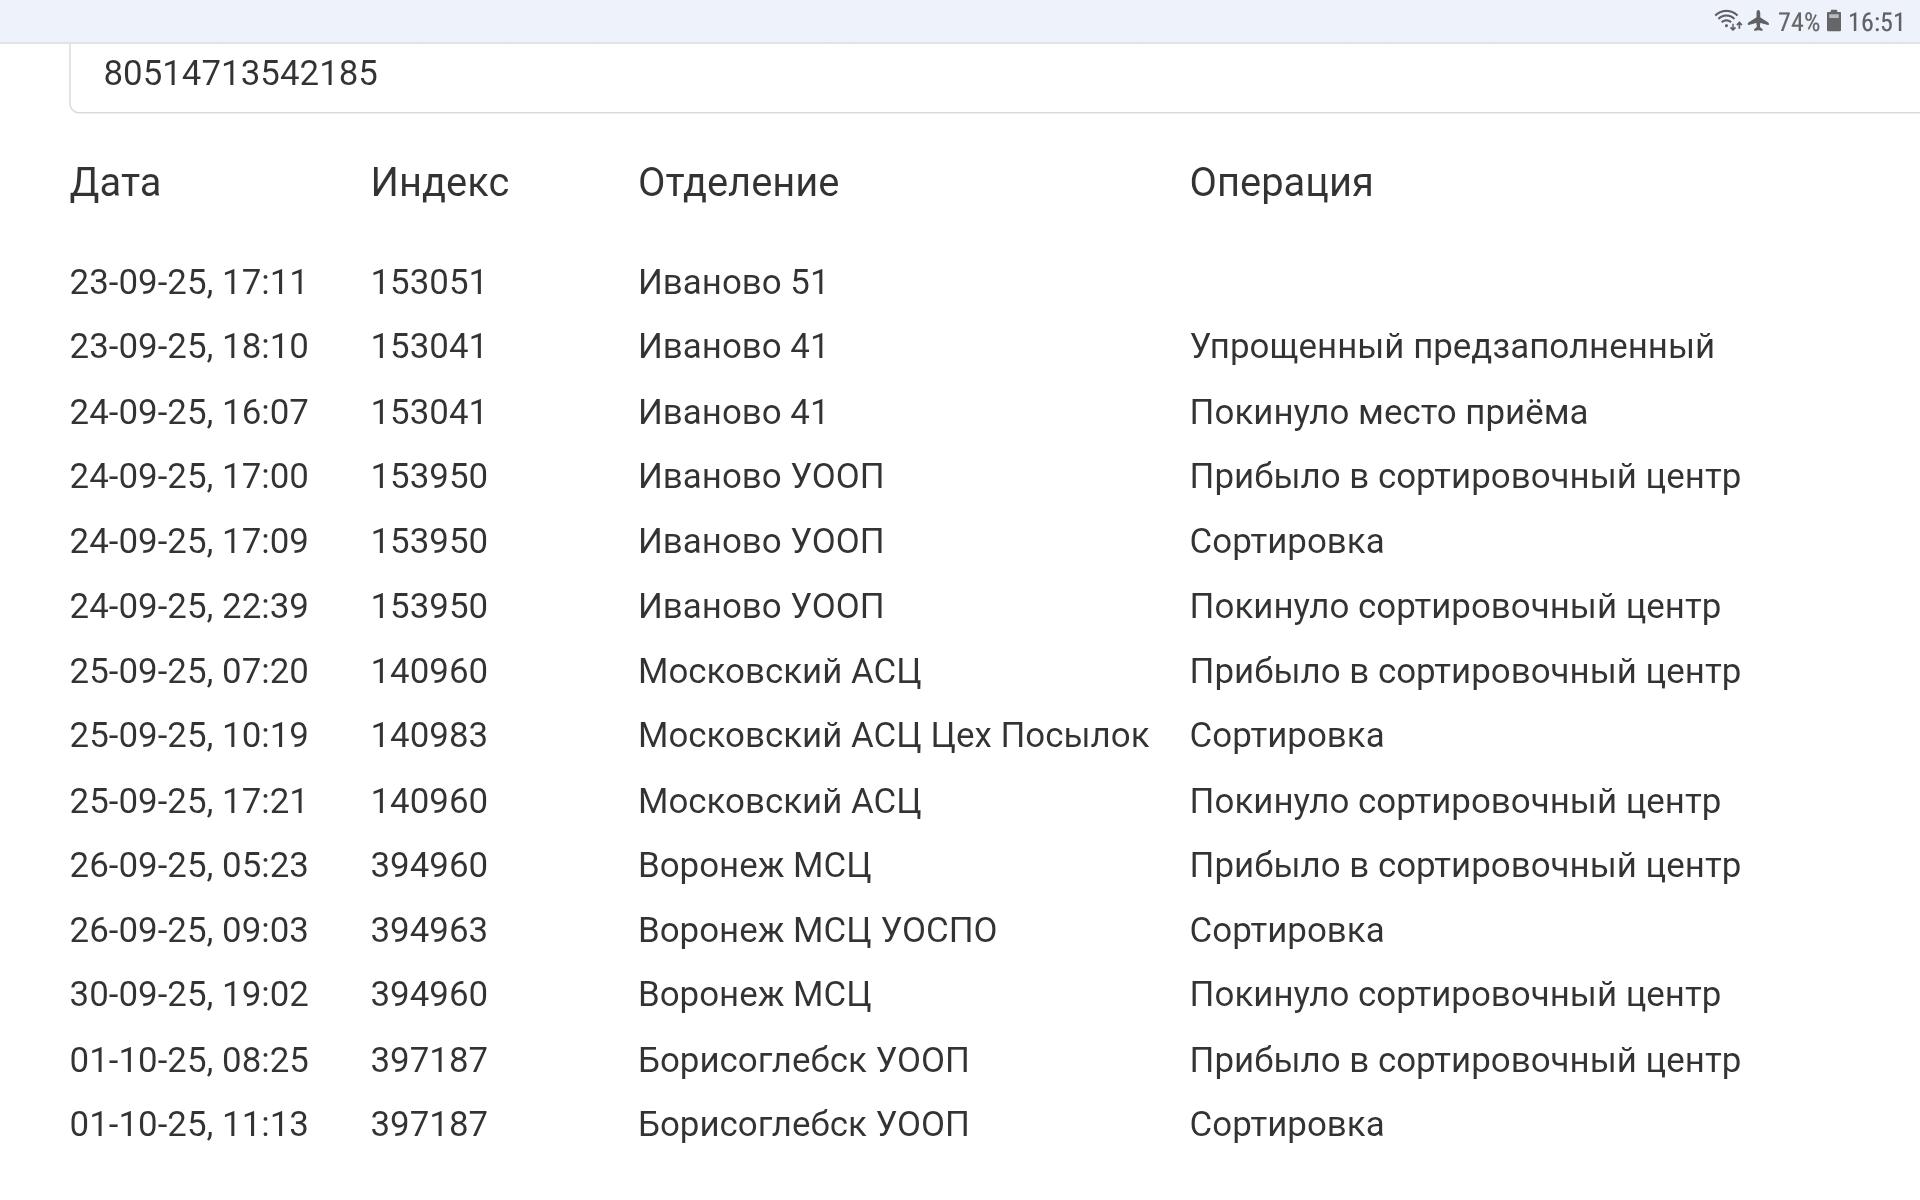Click the Покинуло место приёма operation
This screenshot has width=1920, height=1200.
pyautogui.click(x=1388, y=413)
